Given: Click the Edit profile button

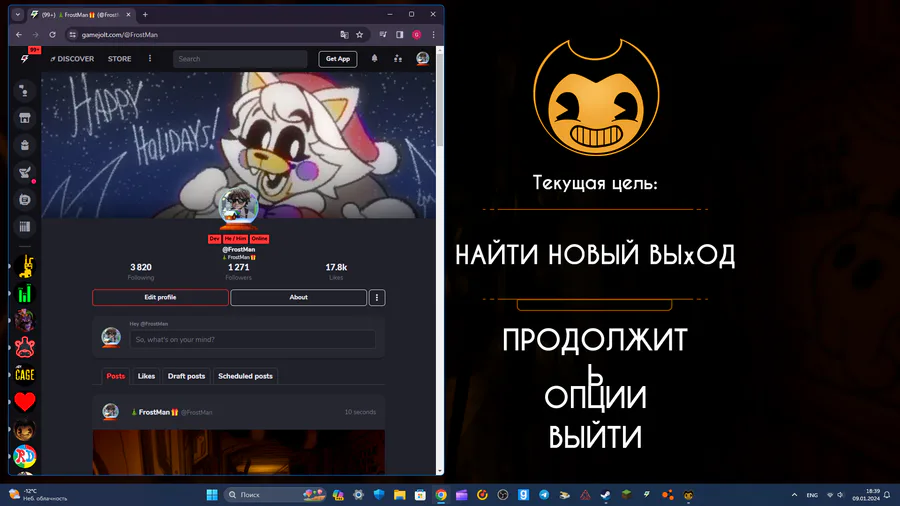Looking at the screenshot, I should pos(160,298).
